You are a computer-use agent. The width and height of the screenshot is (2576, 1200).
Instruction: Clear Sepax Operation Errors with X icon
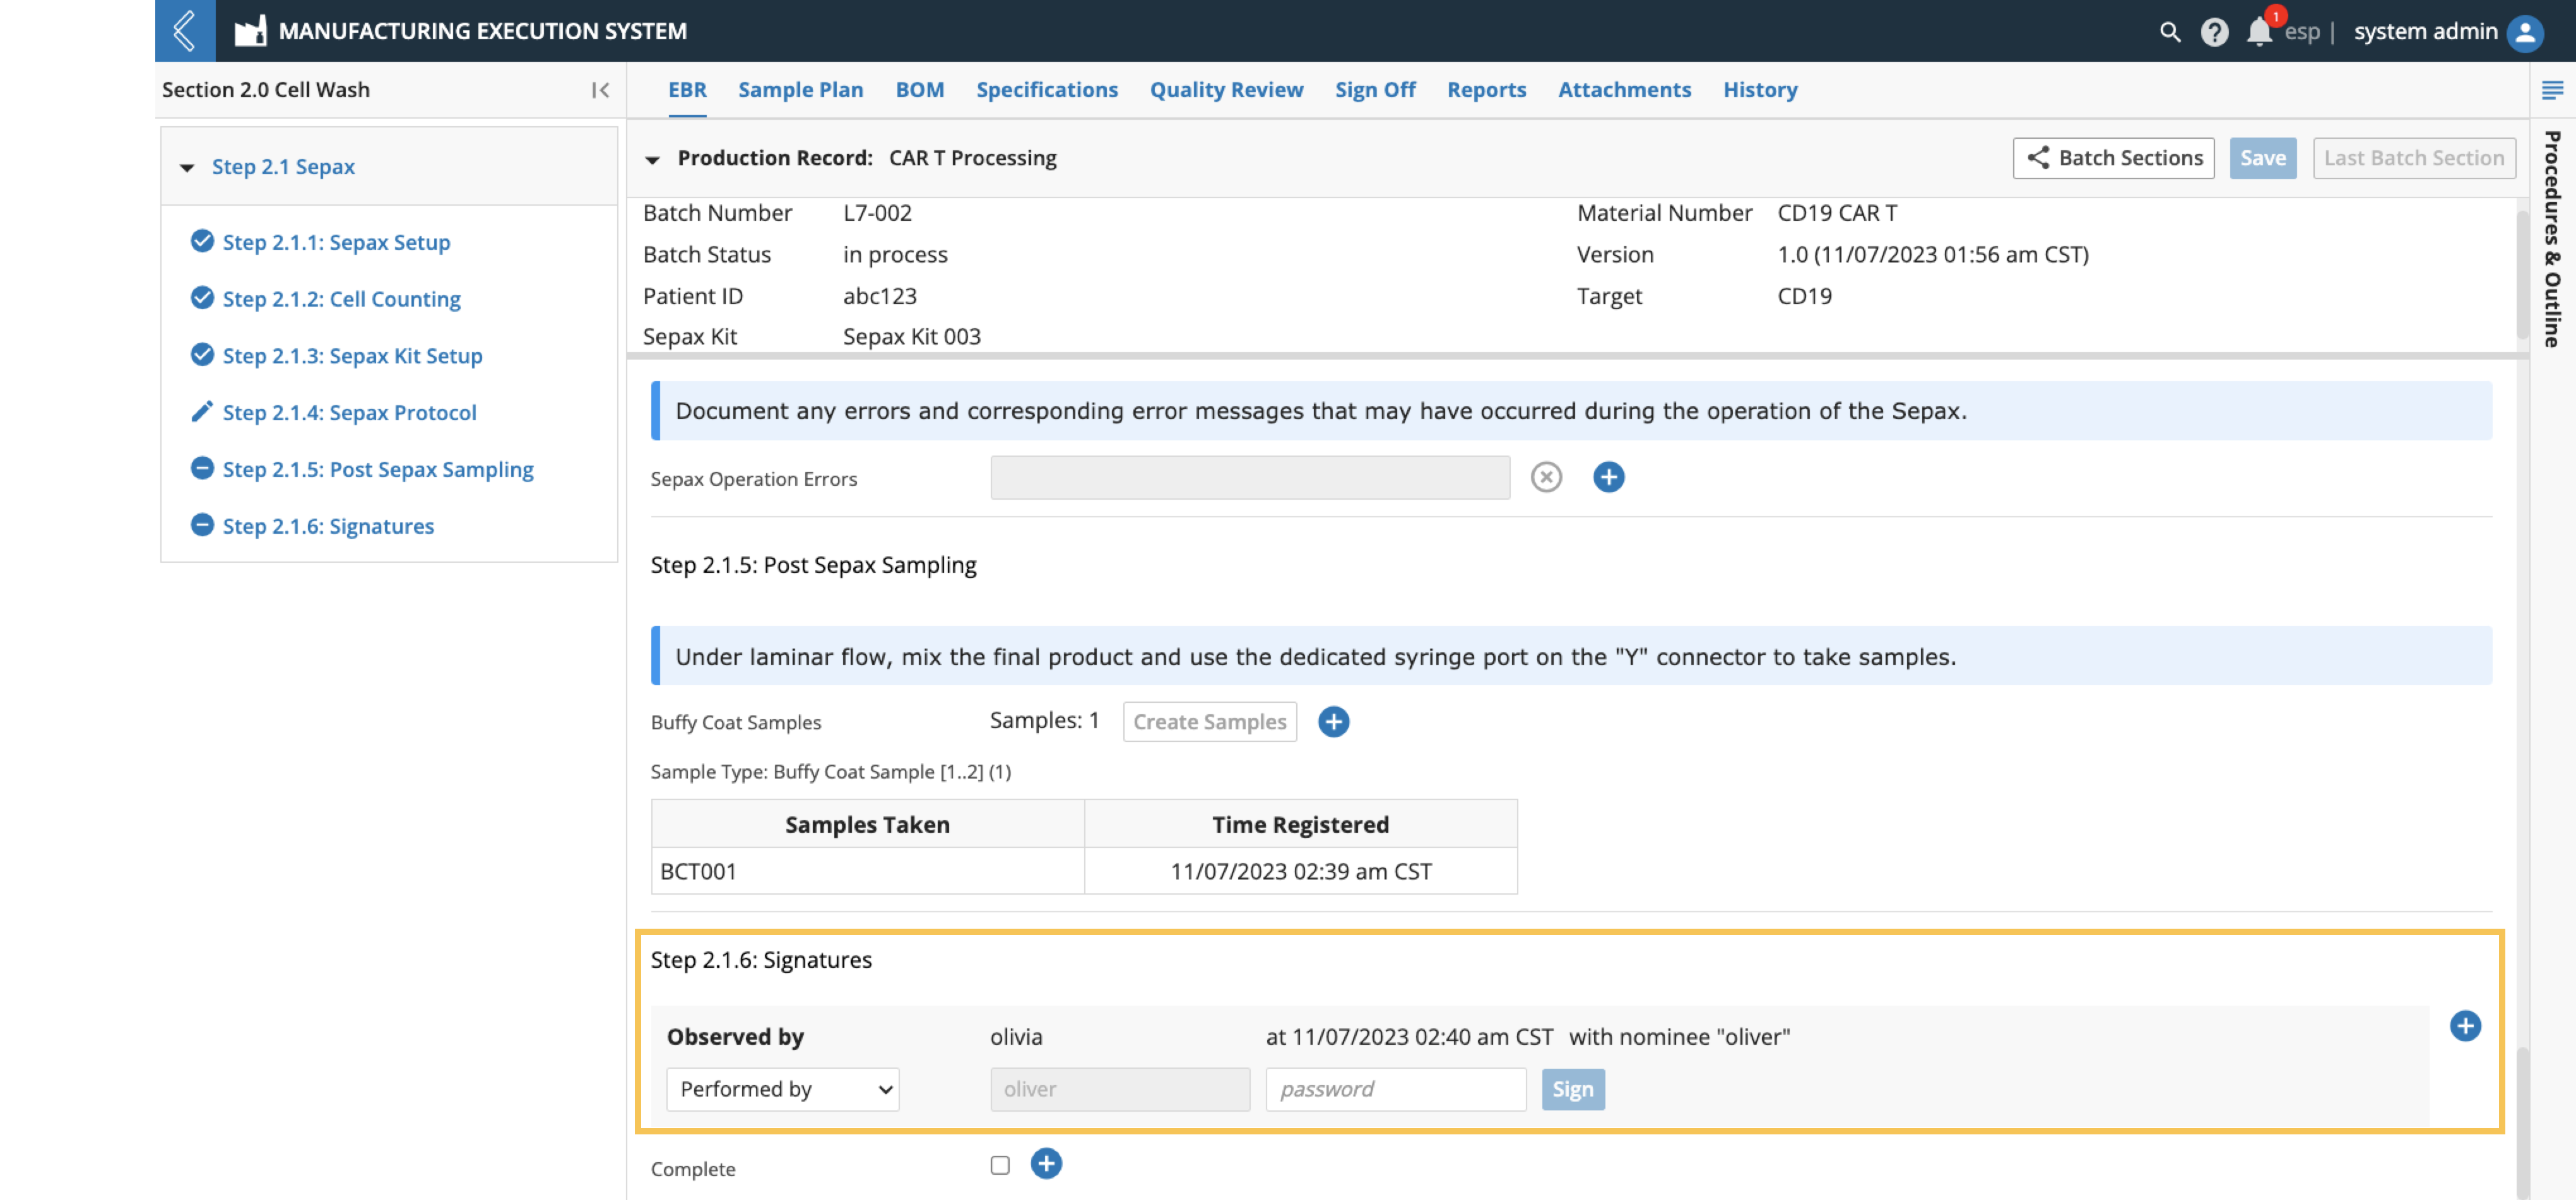click(1546, 477)
